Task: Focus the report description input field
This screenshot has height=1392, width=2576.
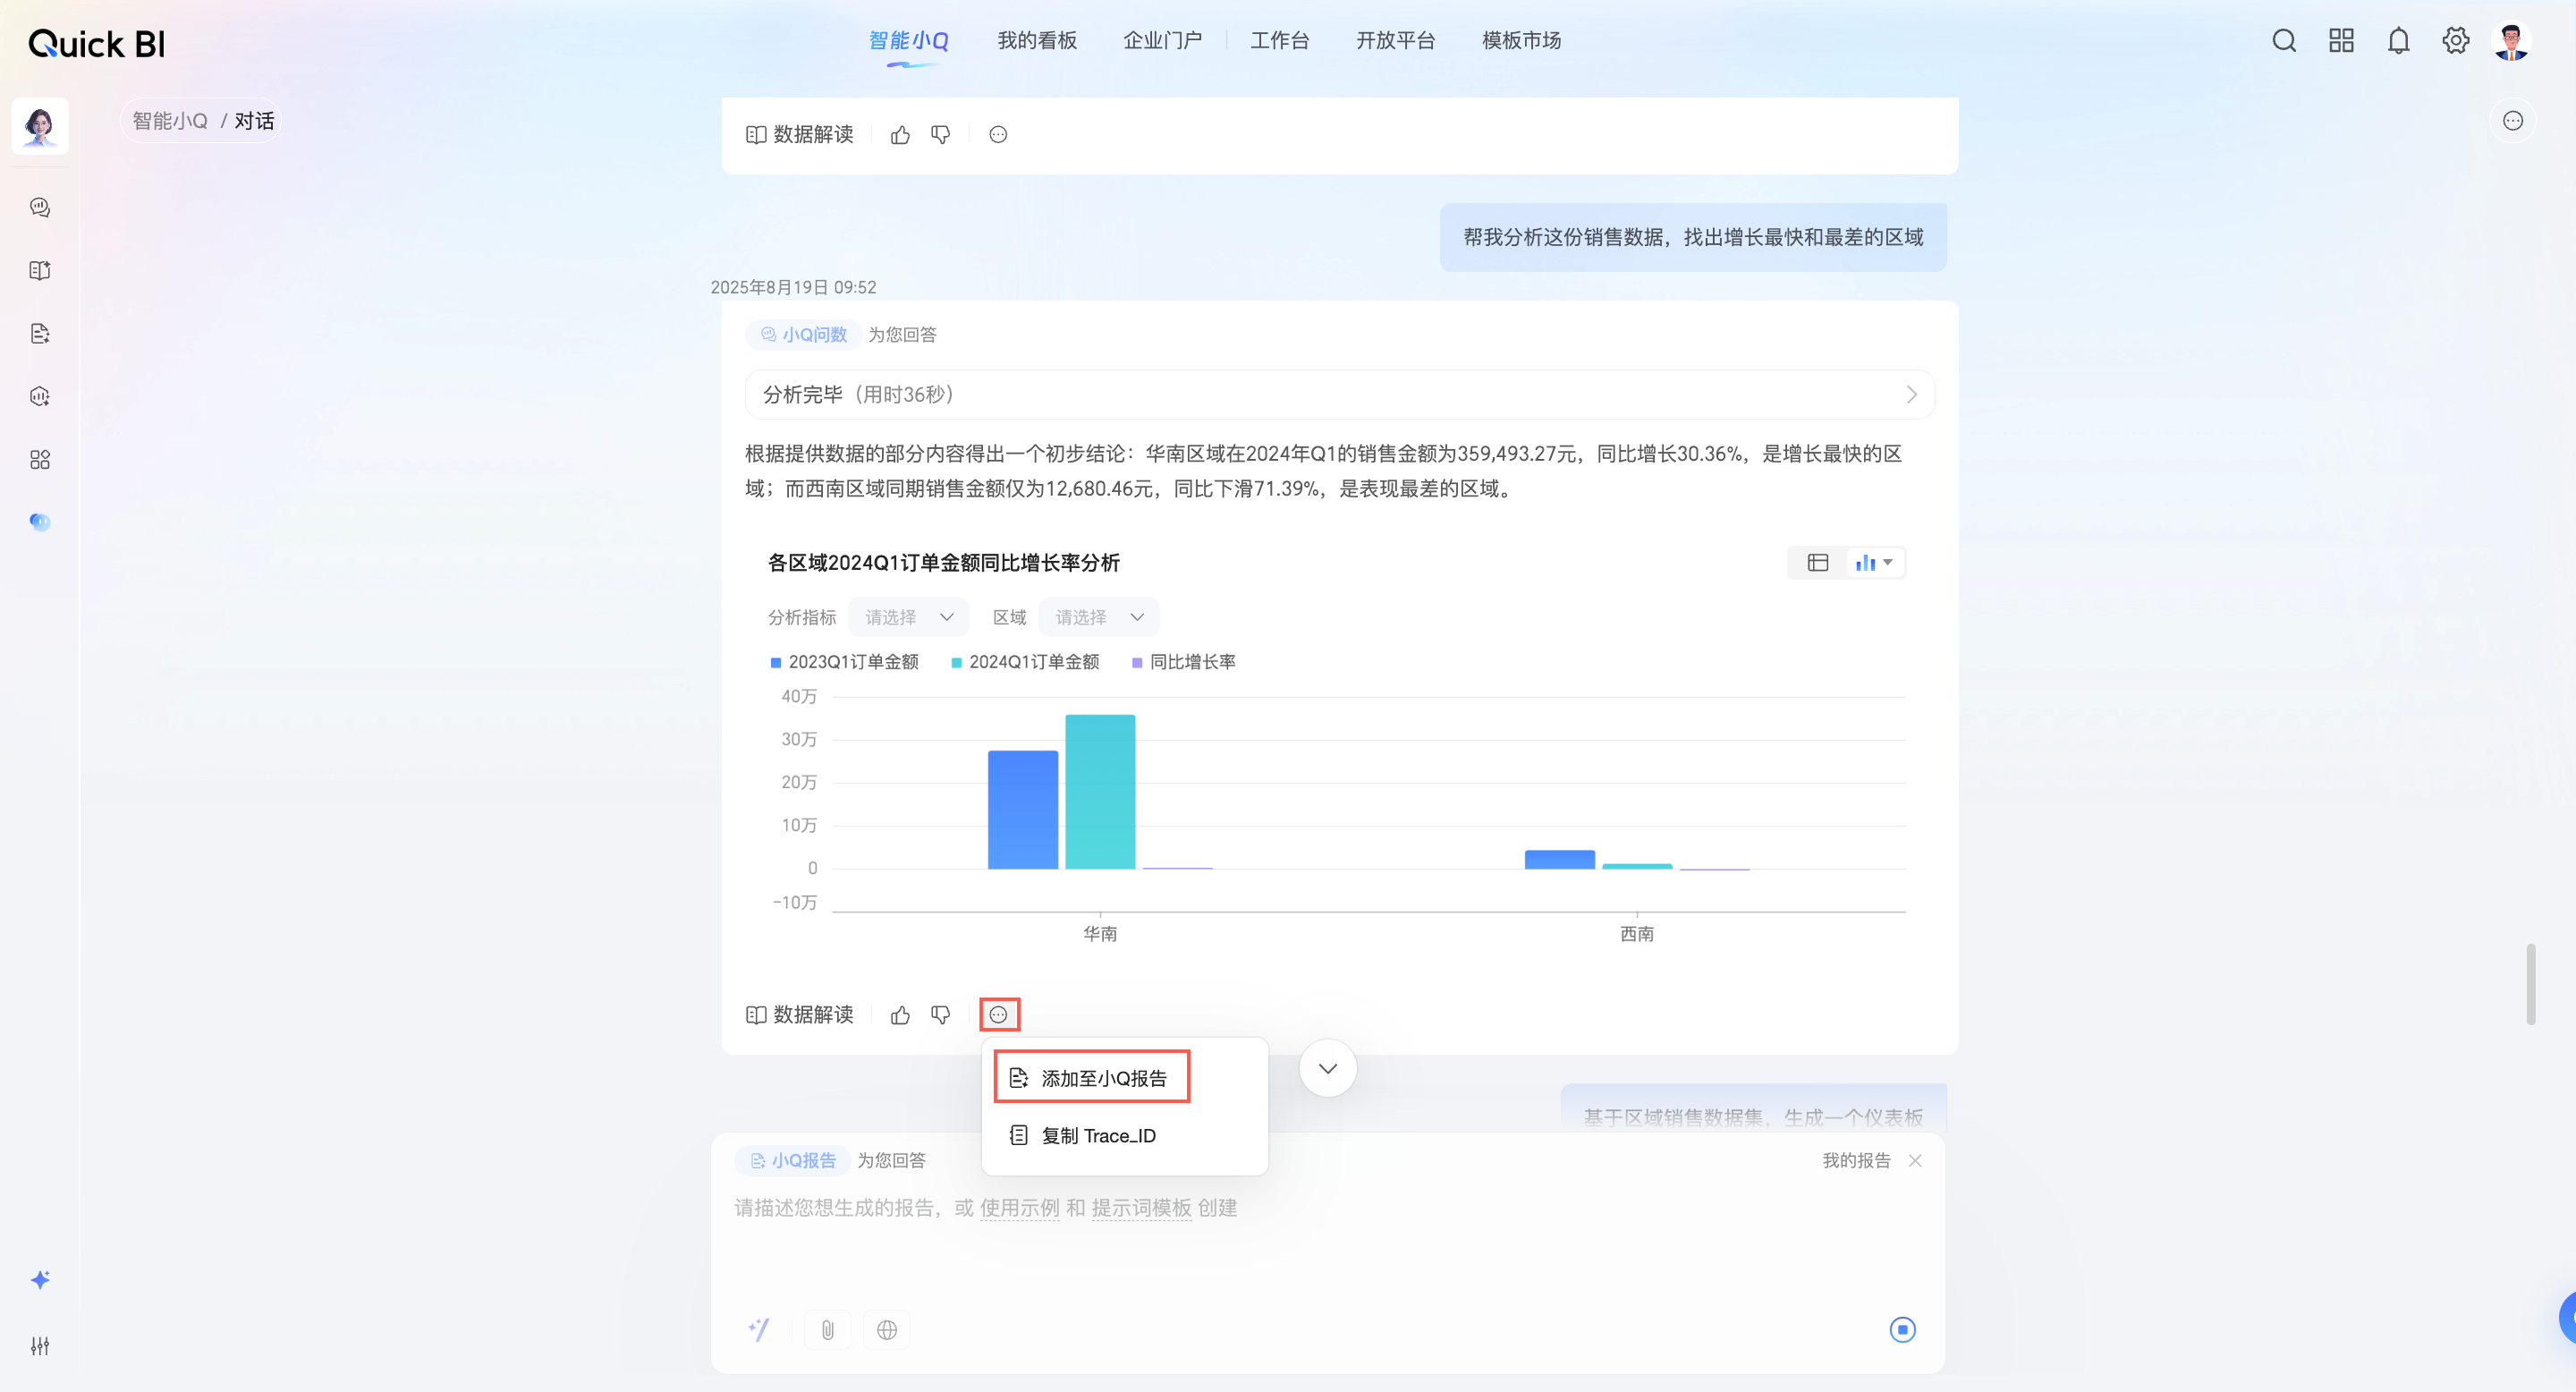Action: (x=1327, y=1240)
